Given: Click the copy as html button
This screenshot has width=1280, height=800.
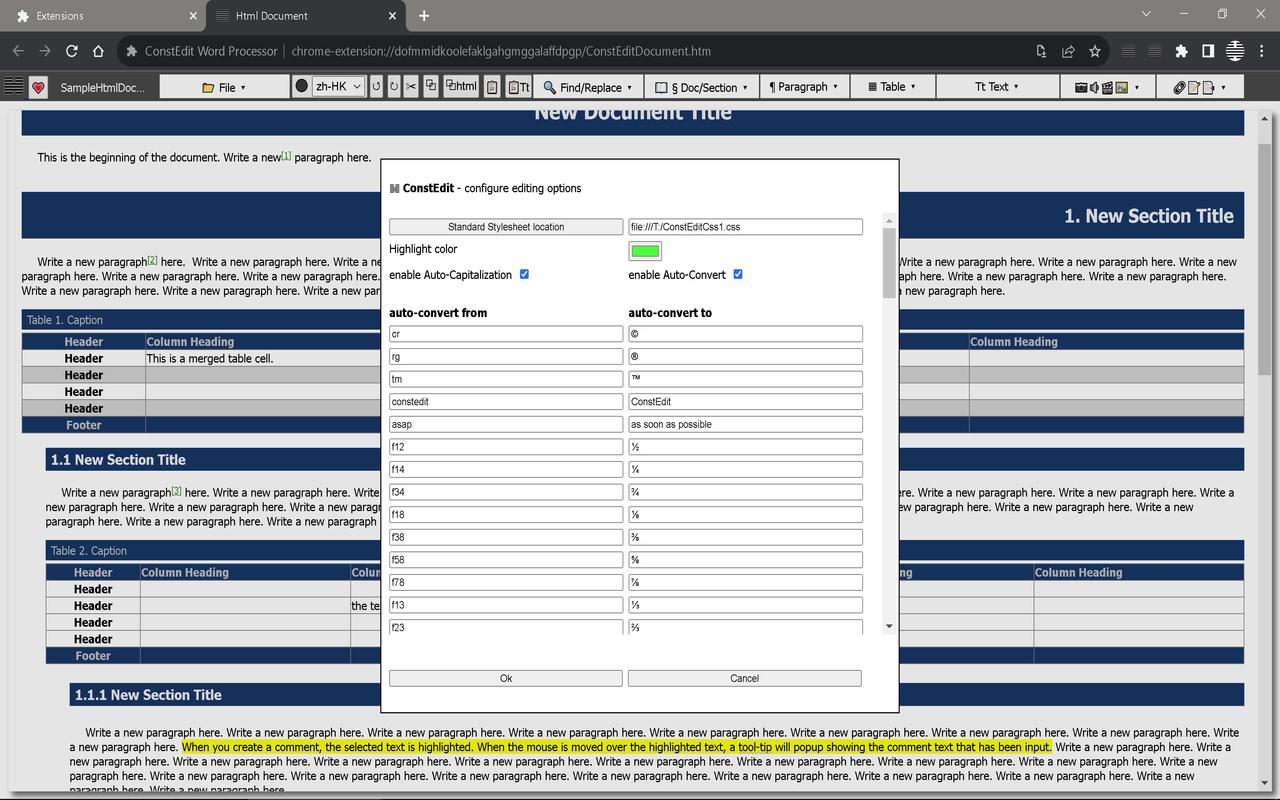Looking at the screenshot, I should click(x=461, y=87).
